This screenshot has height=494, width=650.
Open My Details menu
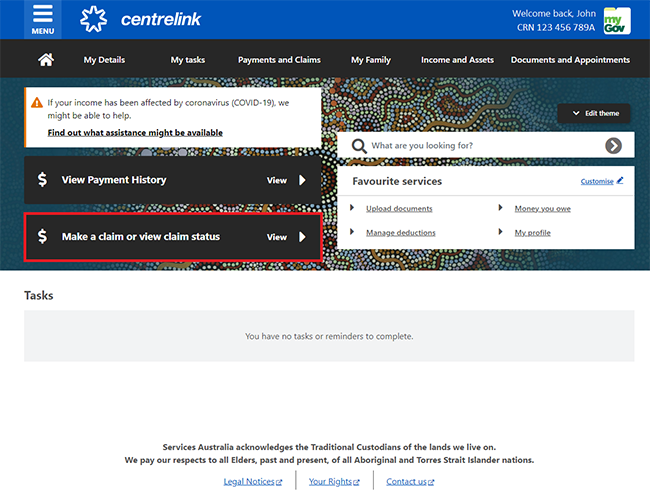tap(104, 60)
